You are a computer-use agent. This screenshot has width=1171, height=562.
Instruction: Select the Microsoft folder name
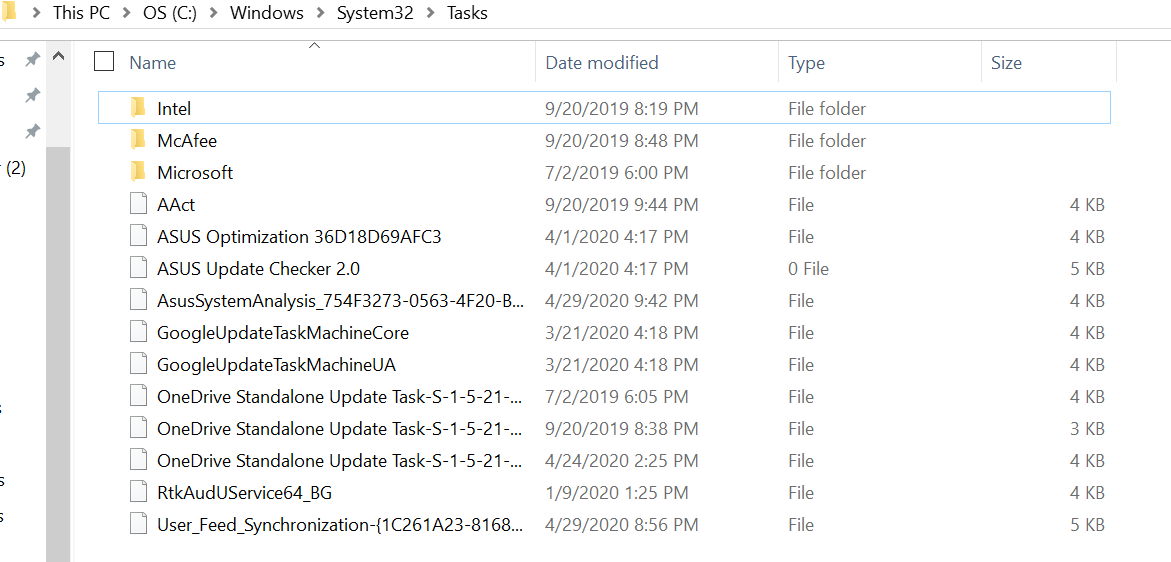click(x=195, y=173)
